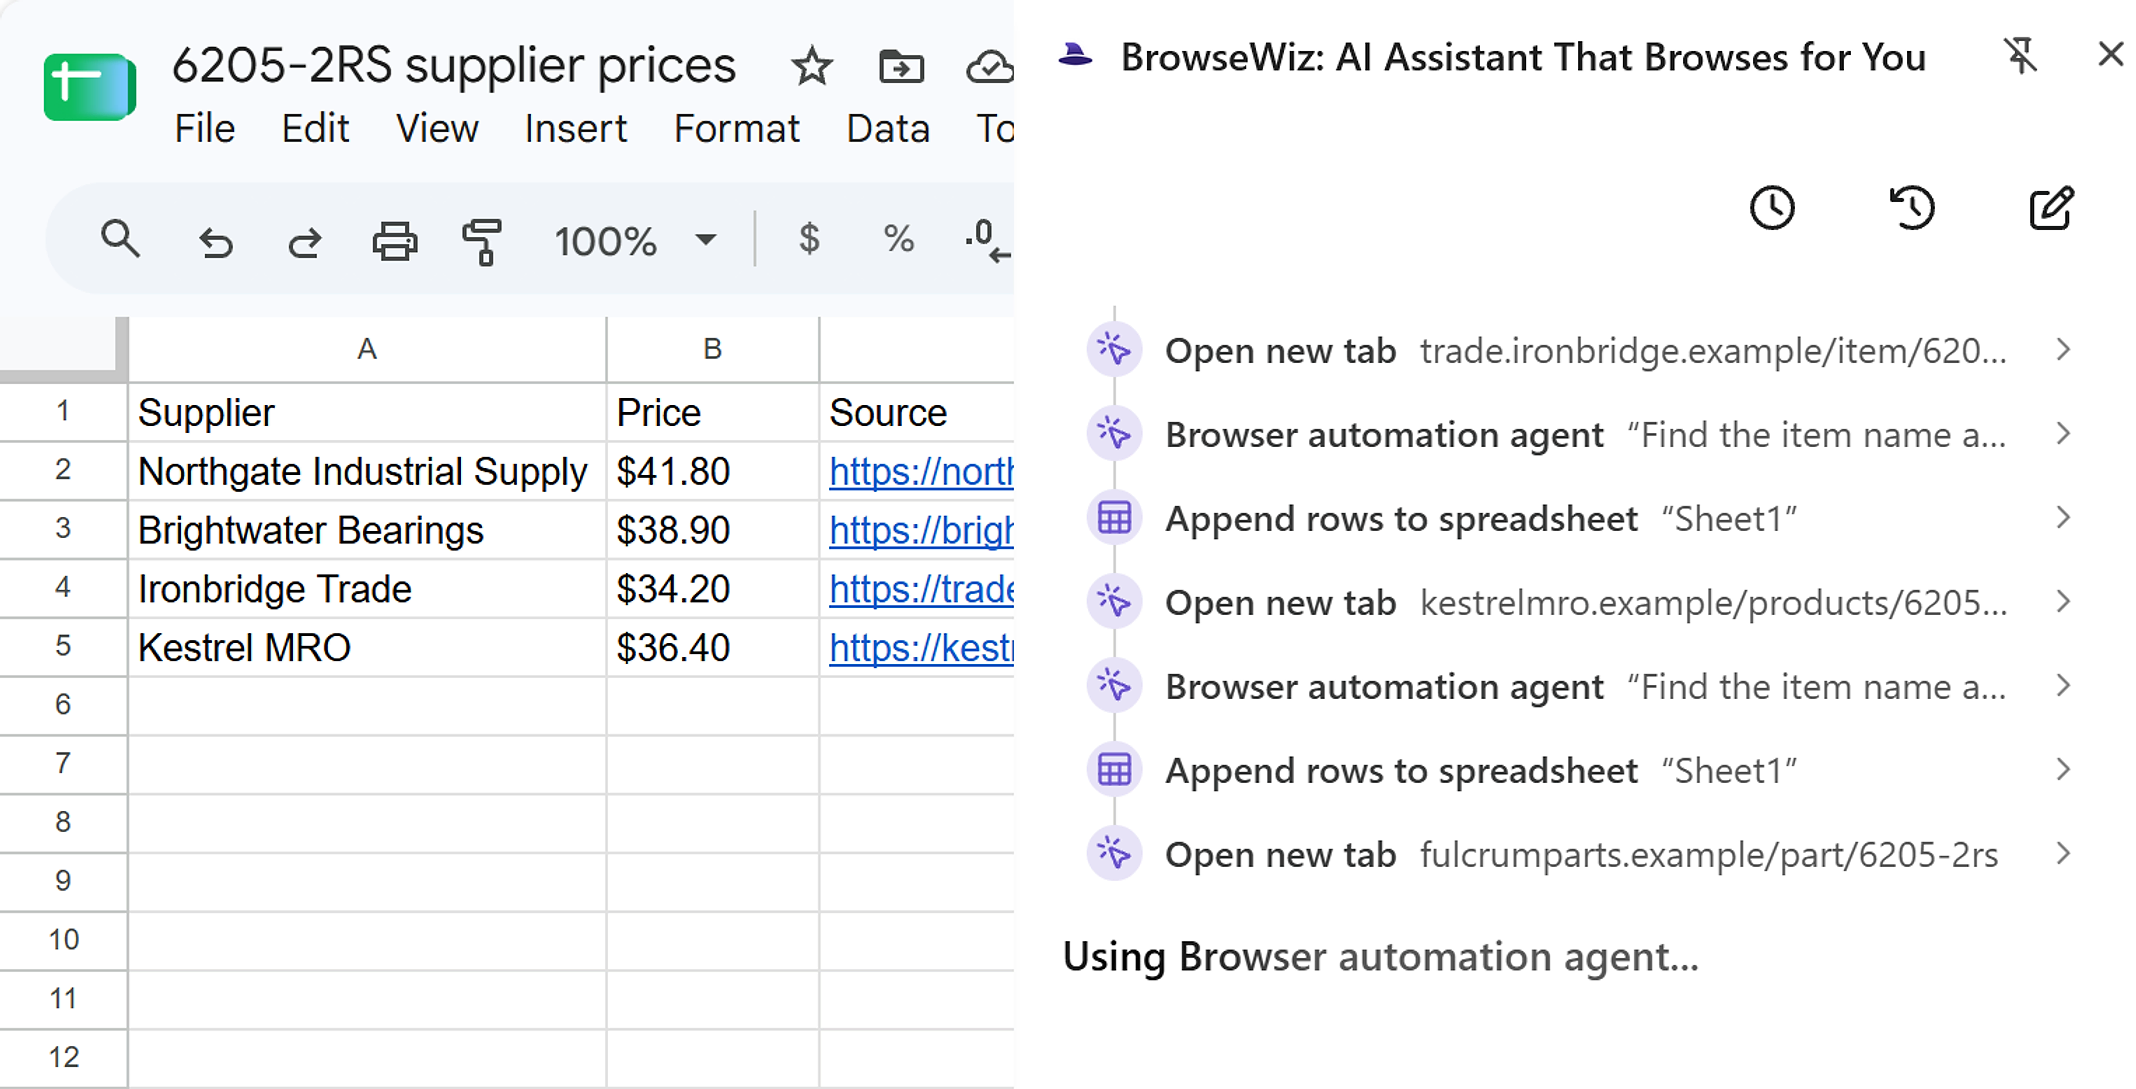Image resolution: width=2136 pixels, height=1089 pixels.
Task: Start a new BrowseWiz chat
Action: pos(2051,208)
